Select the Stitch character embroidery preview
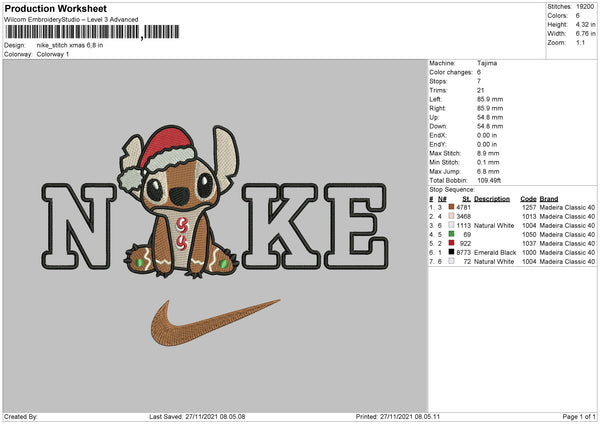 pyautogui.click(x=179, y=202)
